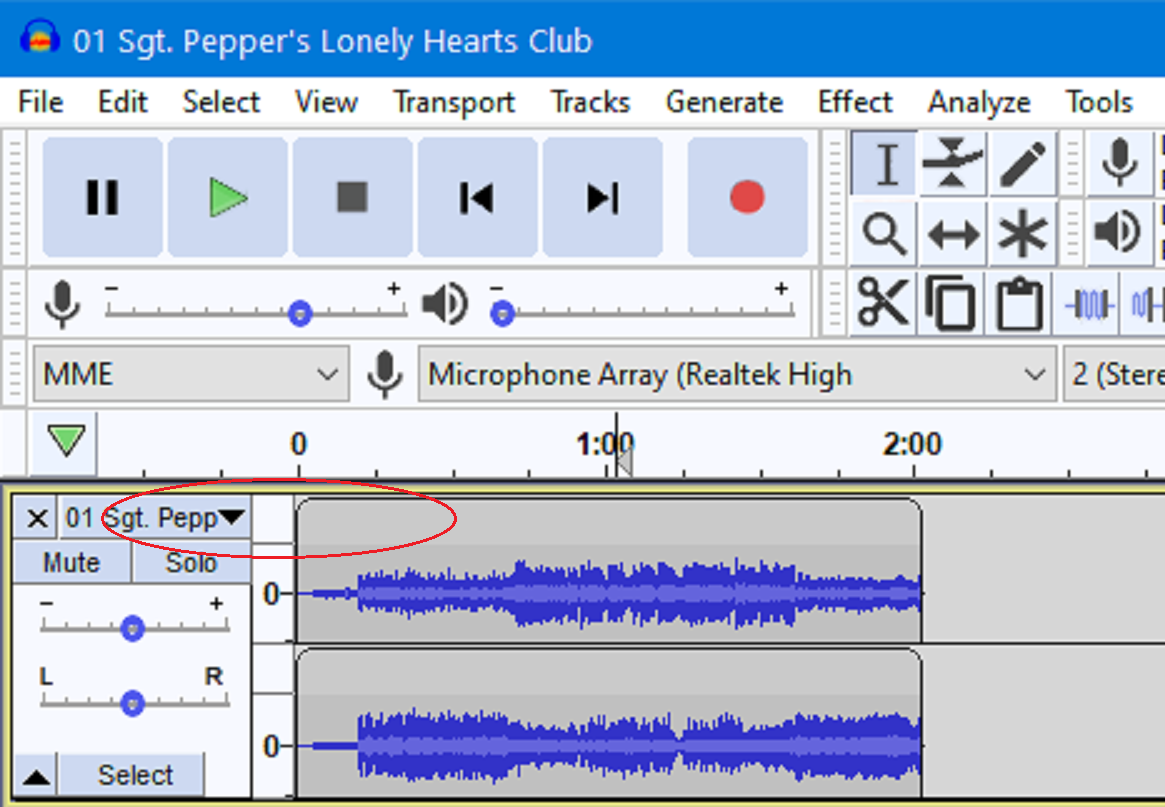Activate the Envelope tool
Screen dimensions: 1165x807
pyautogui.click(x=951, y=163)
